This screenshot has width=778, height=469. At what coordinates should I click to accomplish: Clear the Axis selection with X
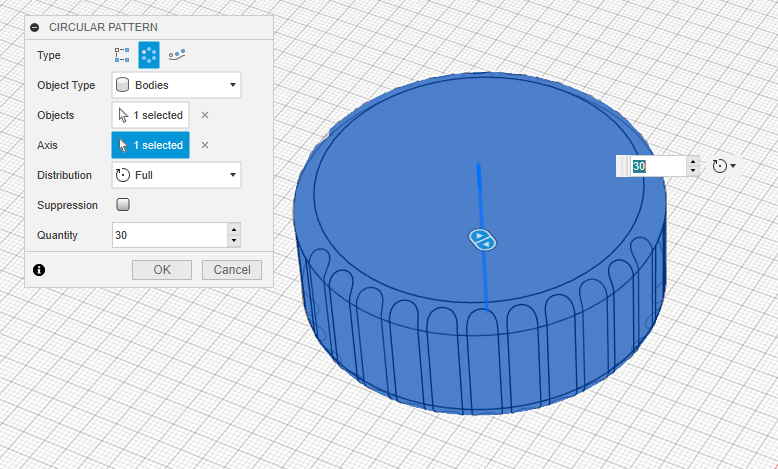coord(205,145)
